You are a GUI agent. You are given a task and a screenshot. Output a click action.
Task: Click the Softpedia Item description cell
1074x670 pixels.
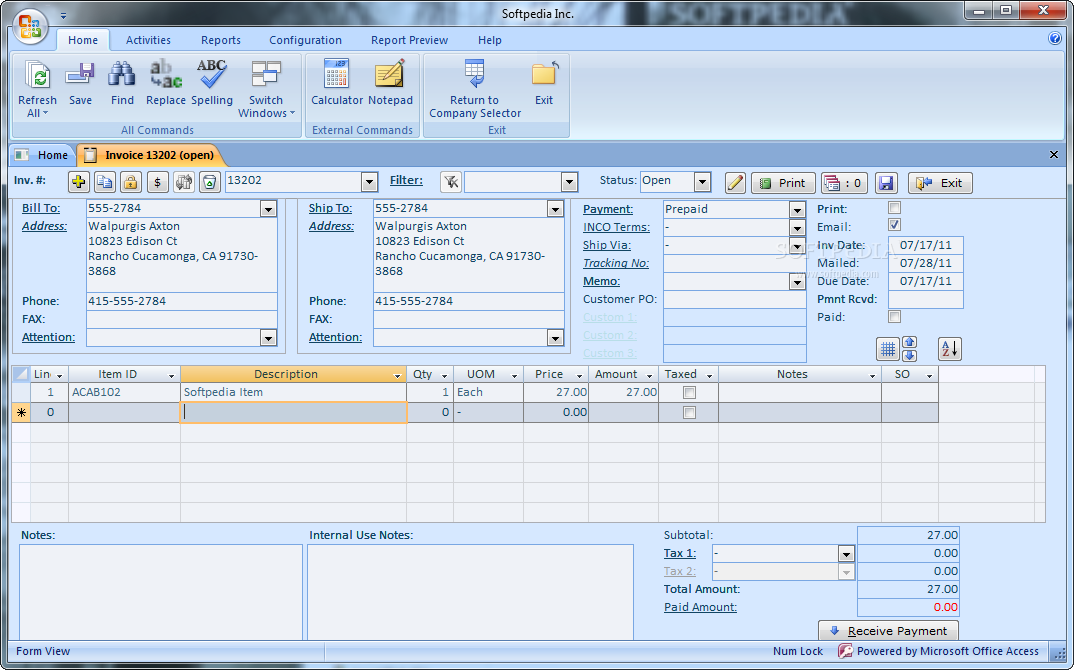coord(293,393)
